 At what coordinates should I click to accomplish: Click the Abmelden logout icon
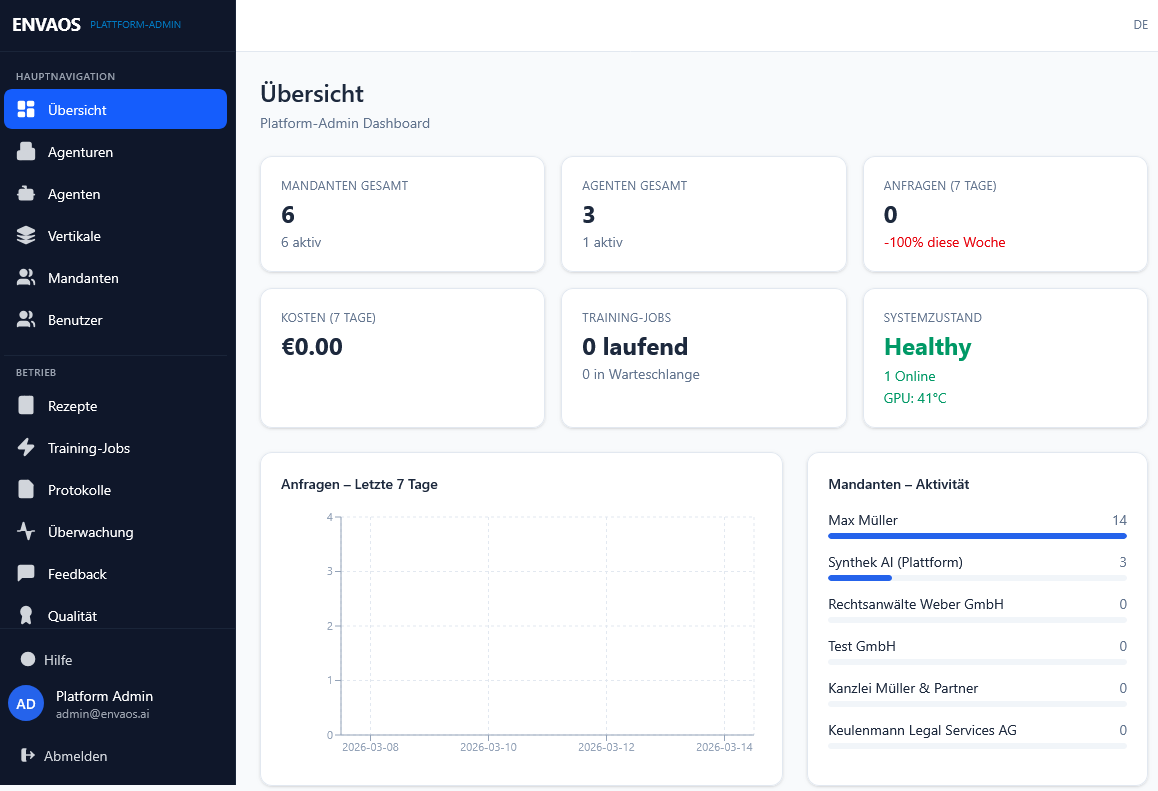coord(26,756)
